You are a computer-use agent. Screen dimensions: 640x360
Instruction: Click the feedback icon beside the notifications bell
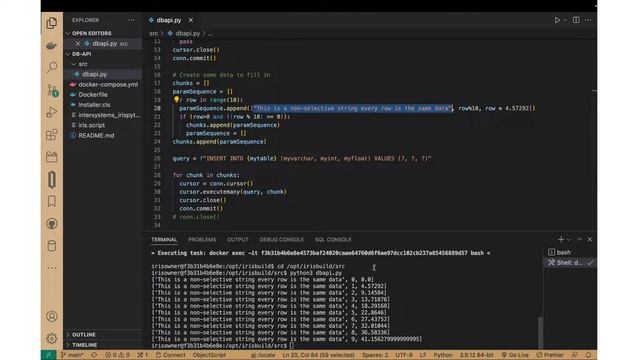click(574, 355)
